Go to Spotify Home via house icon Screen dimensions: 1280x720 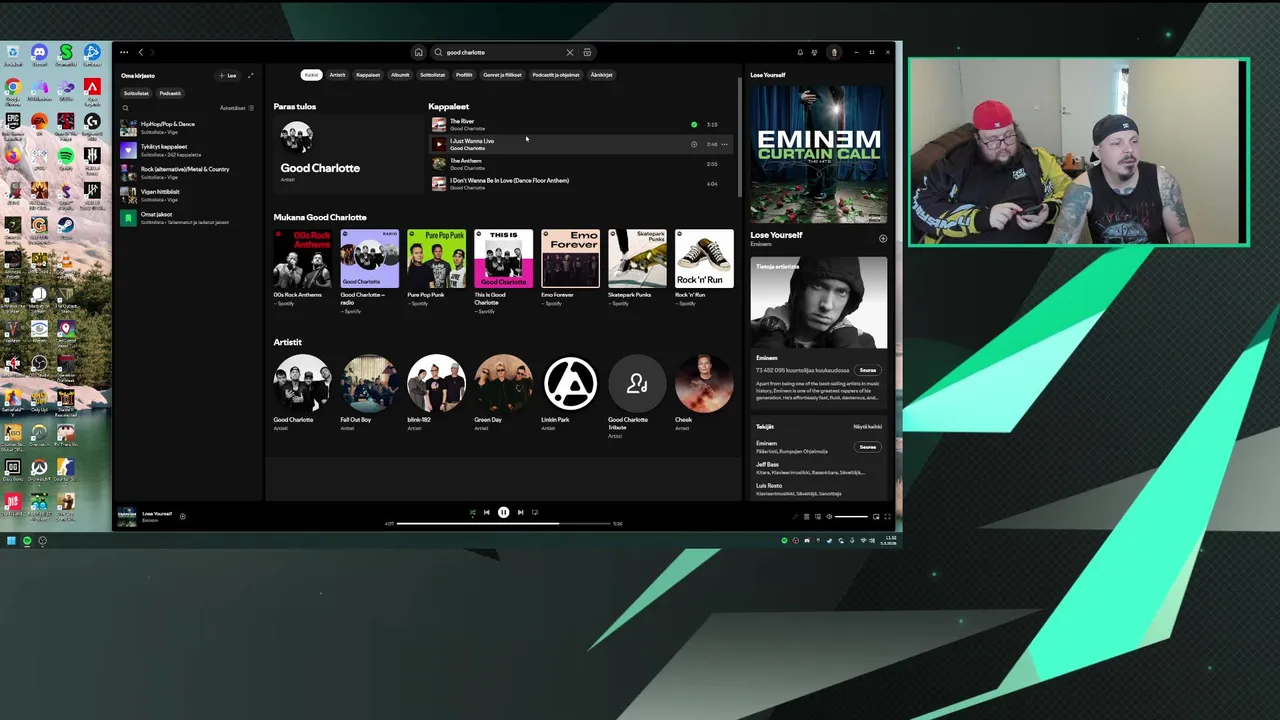[x=418, y=52]
